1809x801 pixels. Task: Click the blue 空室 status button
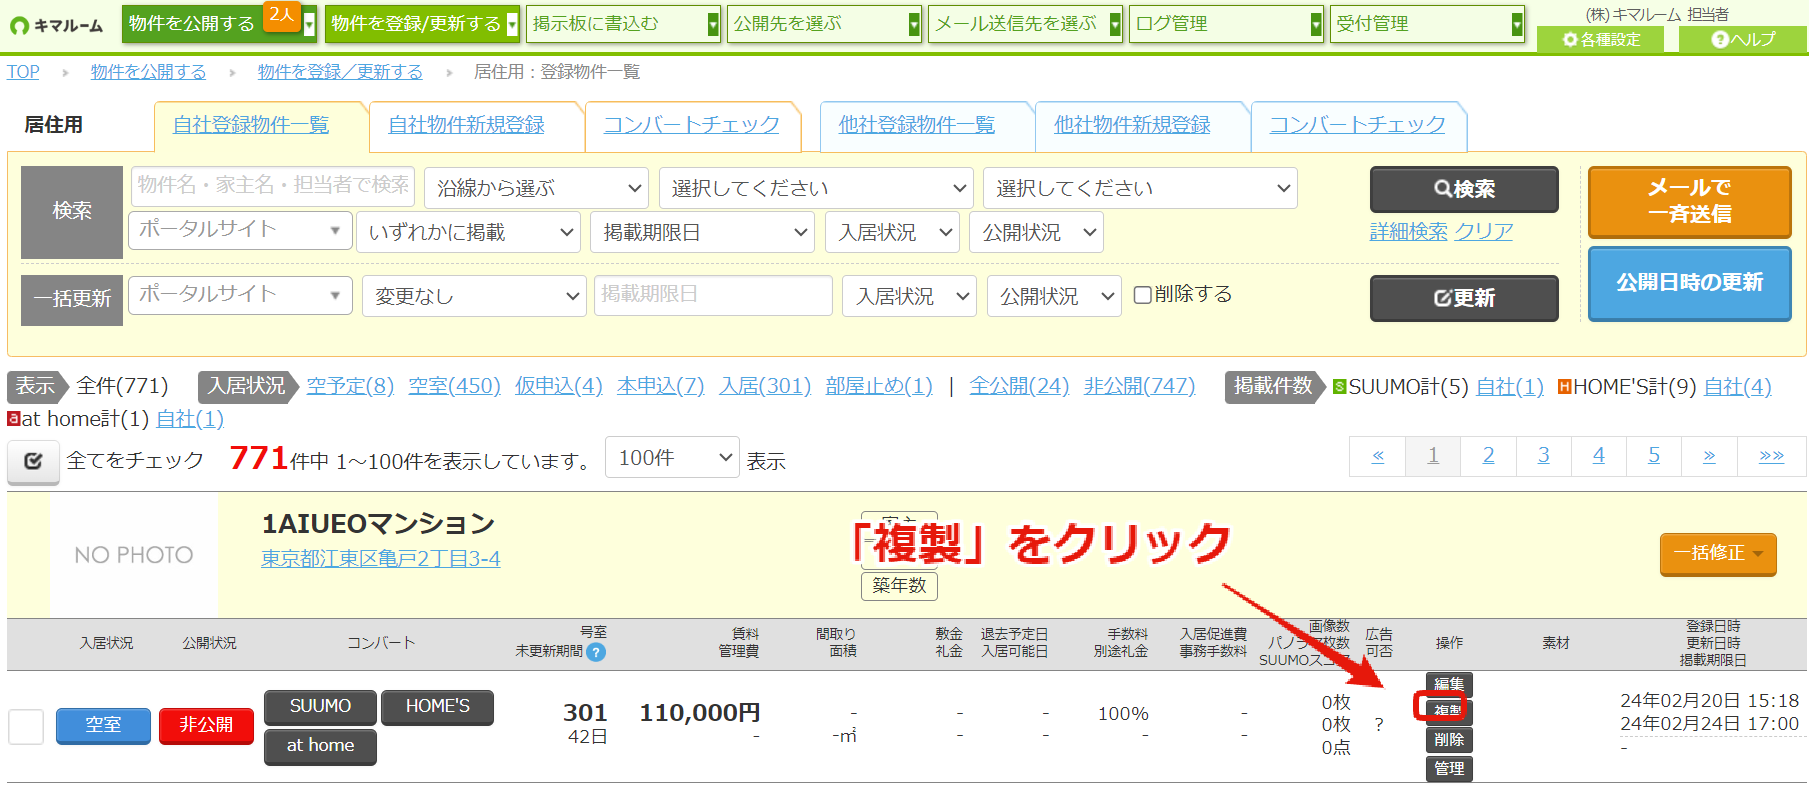[103, 726]
